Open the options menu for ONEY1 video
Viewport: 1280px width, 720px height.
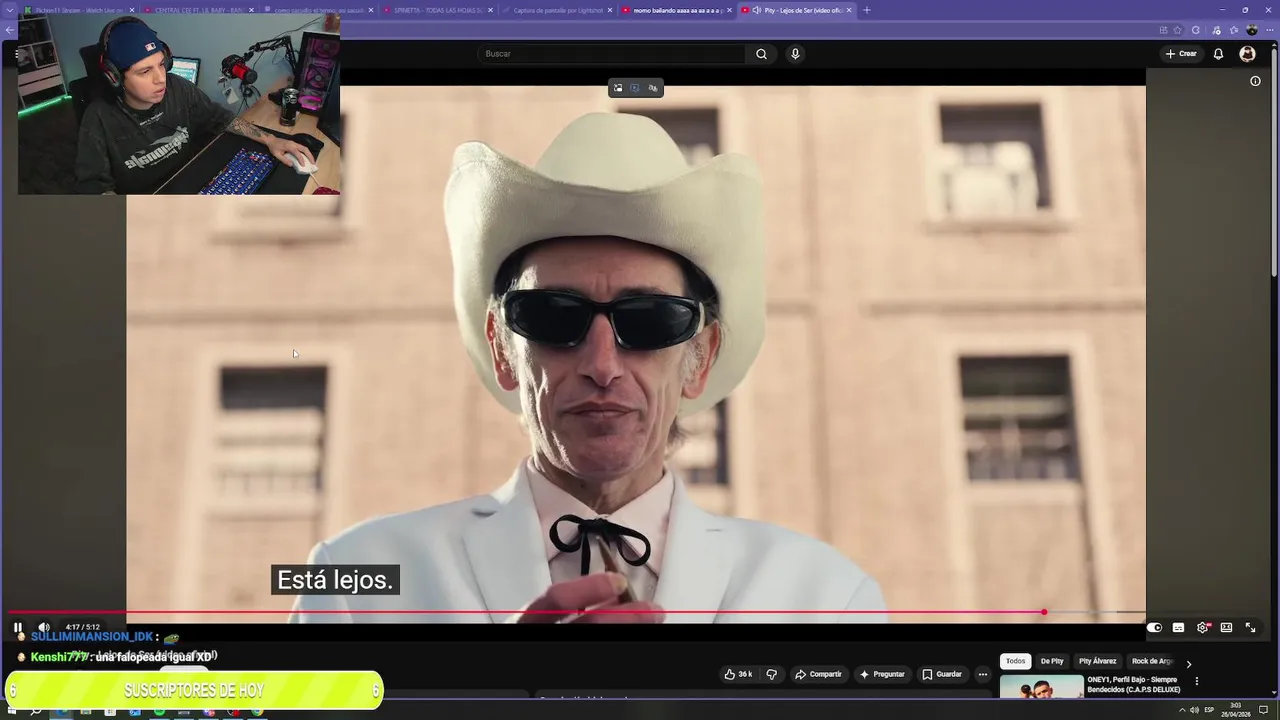1196,681
